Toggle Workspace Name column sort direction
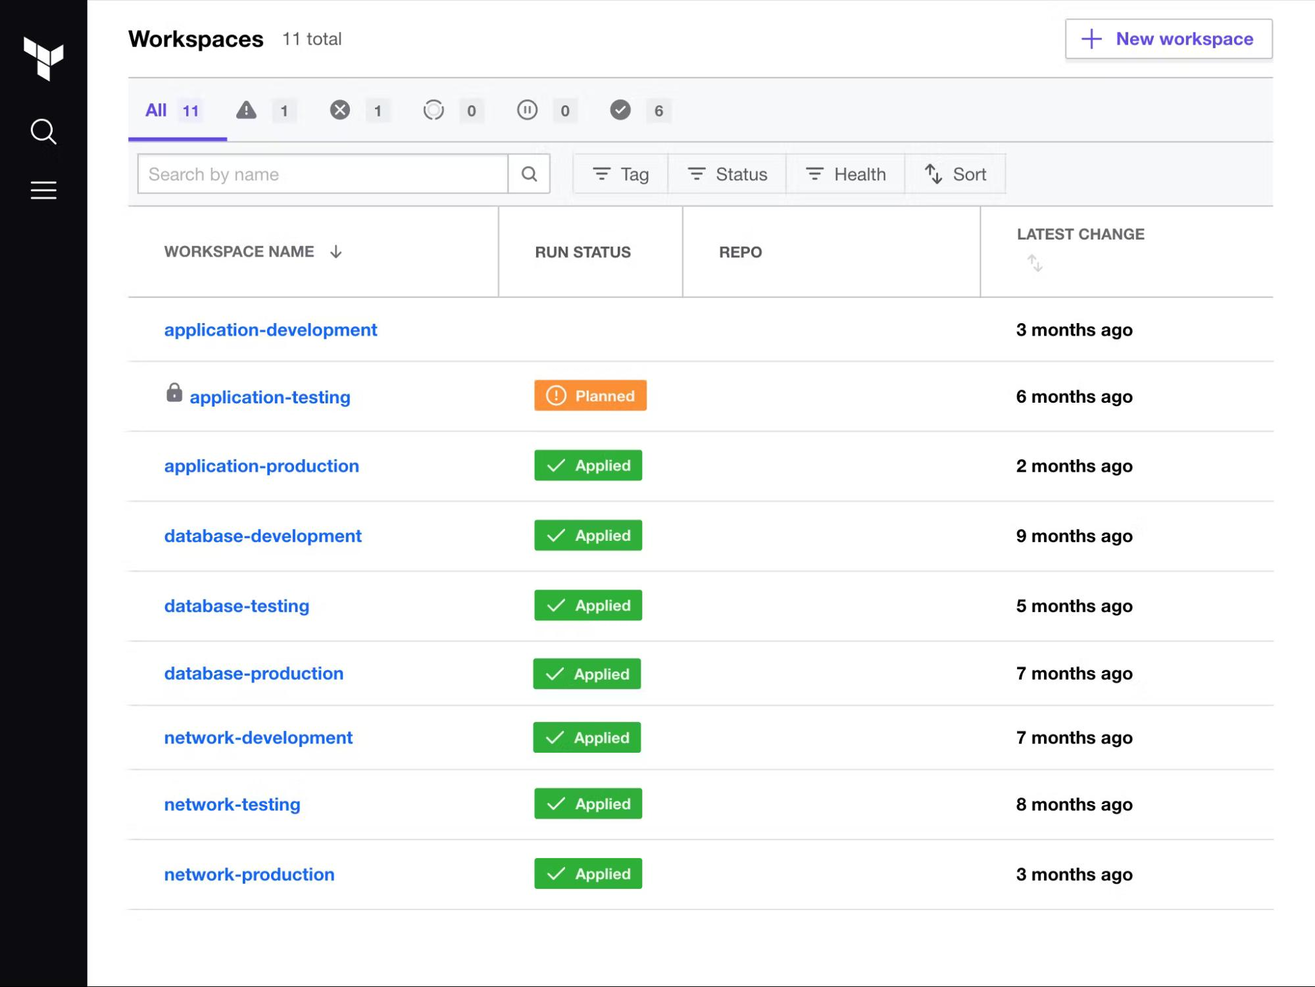The height and width of the screenshot is (987, 1315). point(333,251)
